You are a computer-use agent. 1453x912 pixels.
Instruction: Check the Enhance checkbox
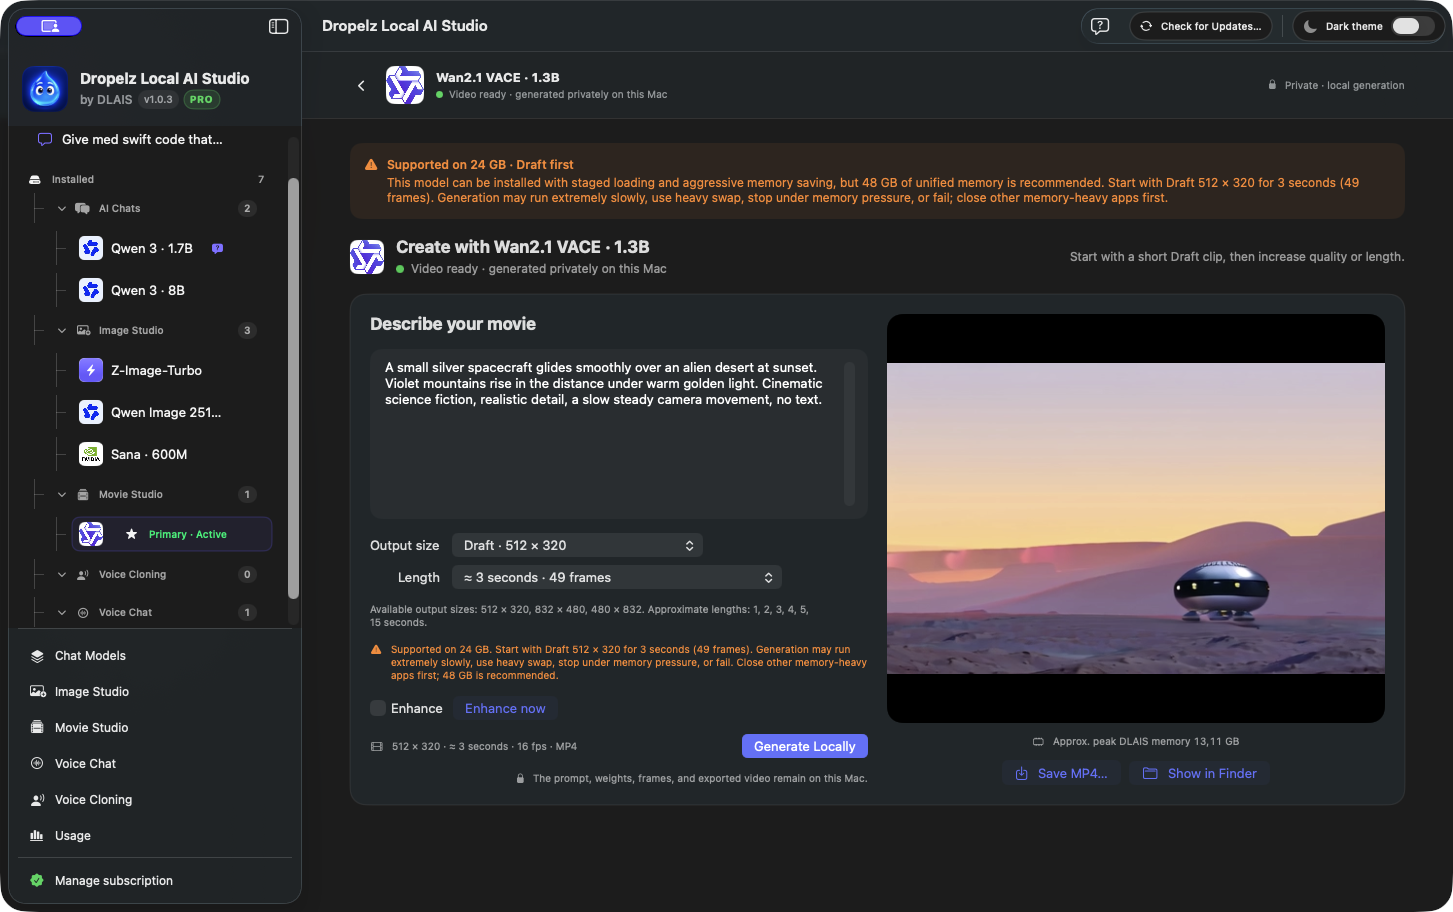click(x=378, y=708)
